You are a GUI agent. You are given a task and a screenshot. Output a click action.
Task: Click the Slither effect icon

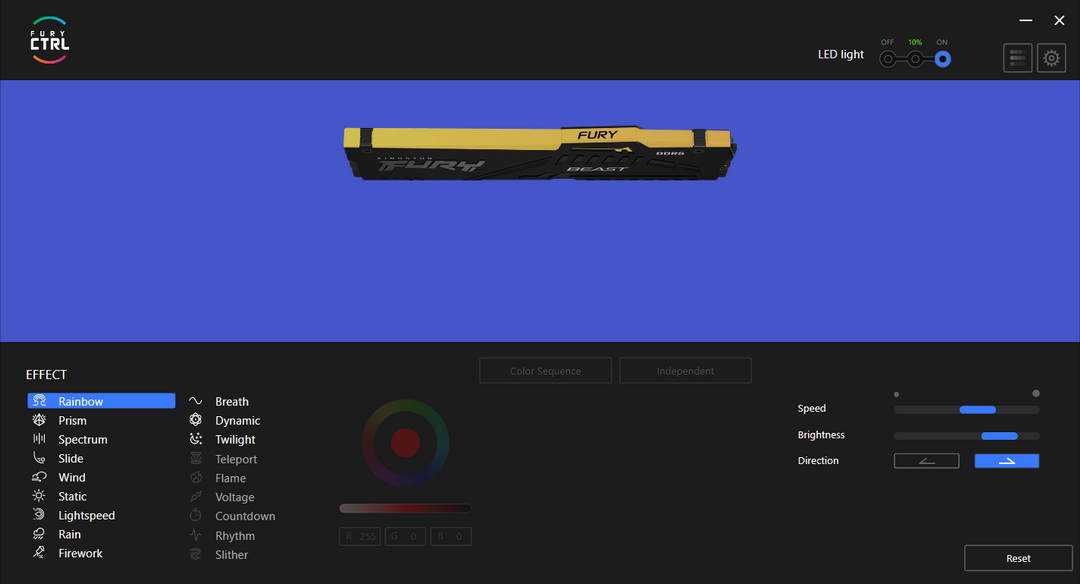click(196, 554)
